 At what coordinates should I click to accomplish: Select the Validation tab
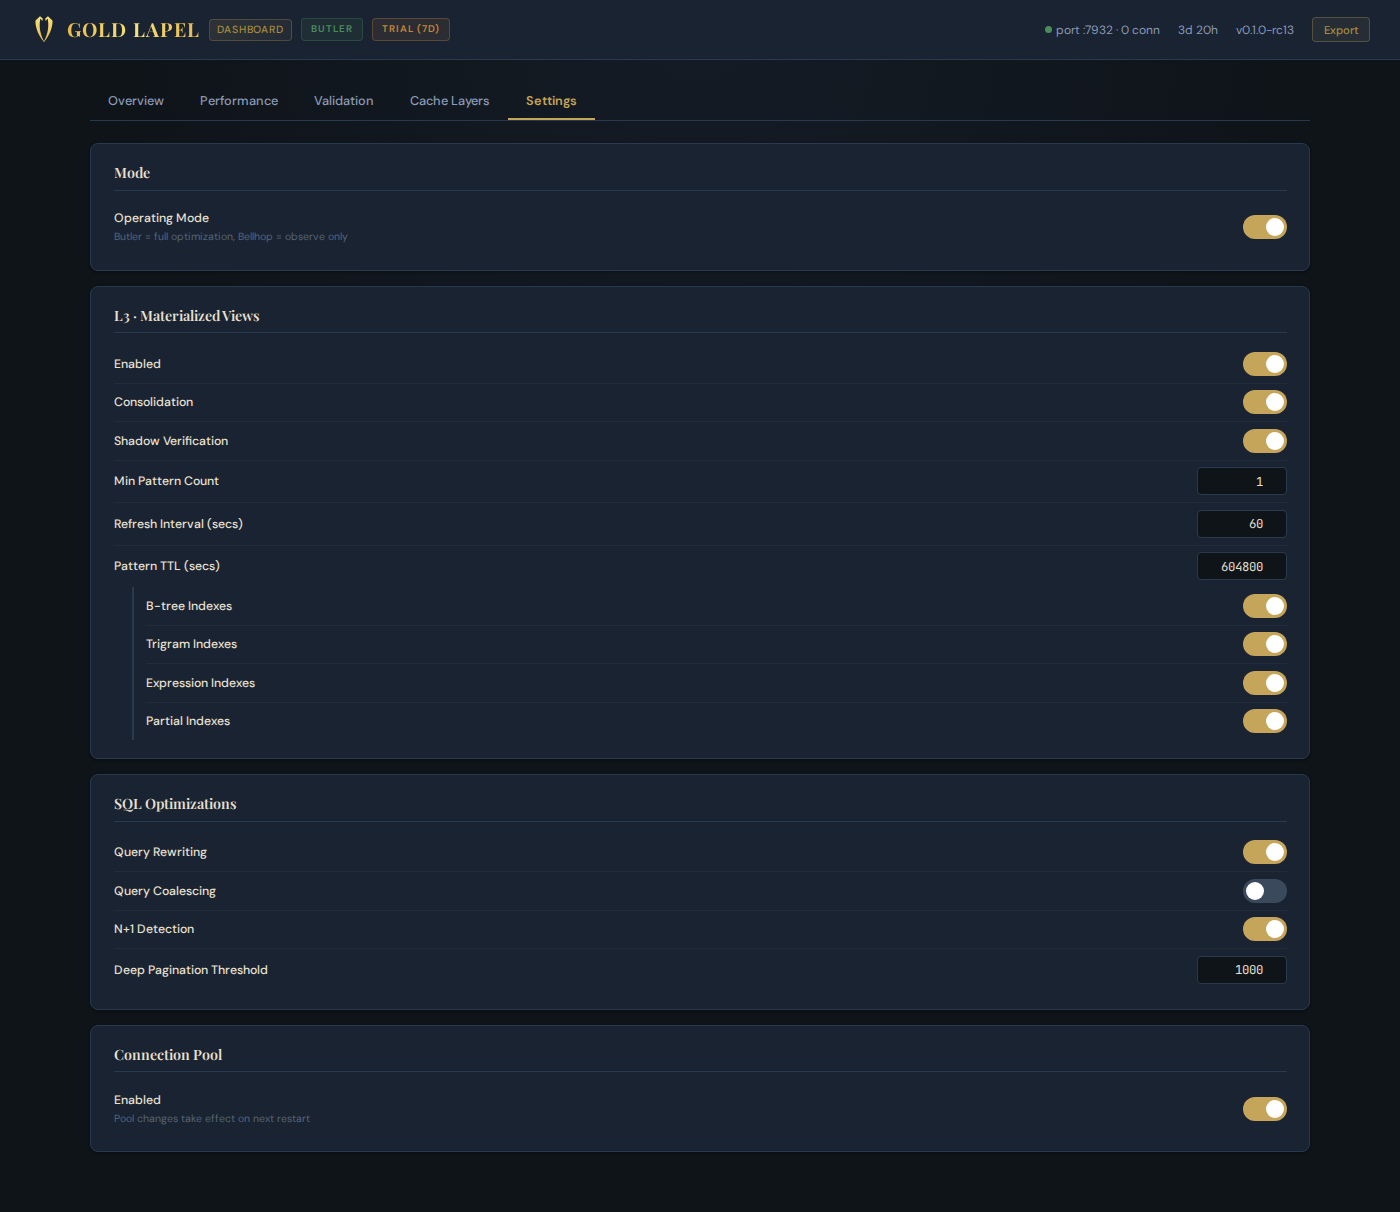tap(343, 100)
